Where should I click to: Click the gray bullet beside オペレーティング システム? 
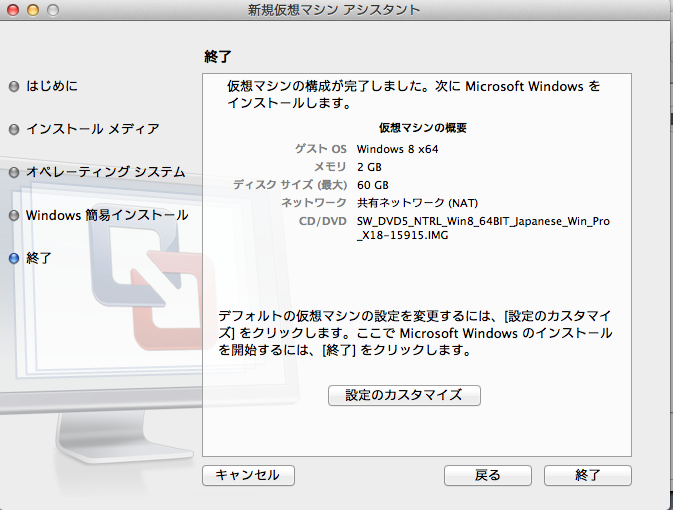click(14, 173)
